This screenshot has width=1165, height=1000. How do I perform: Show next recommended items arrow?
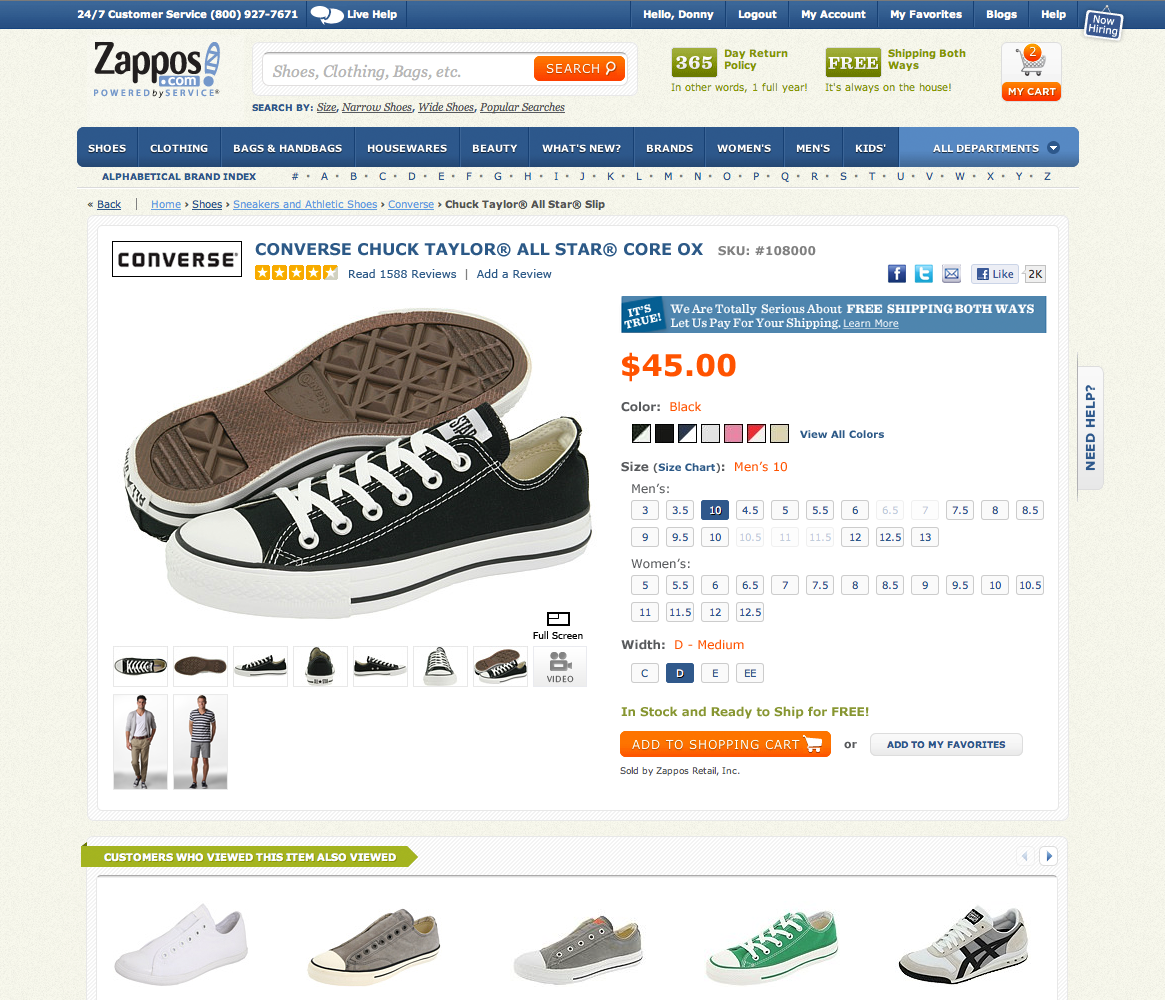pos(1048,856)
